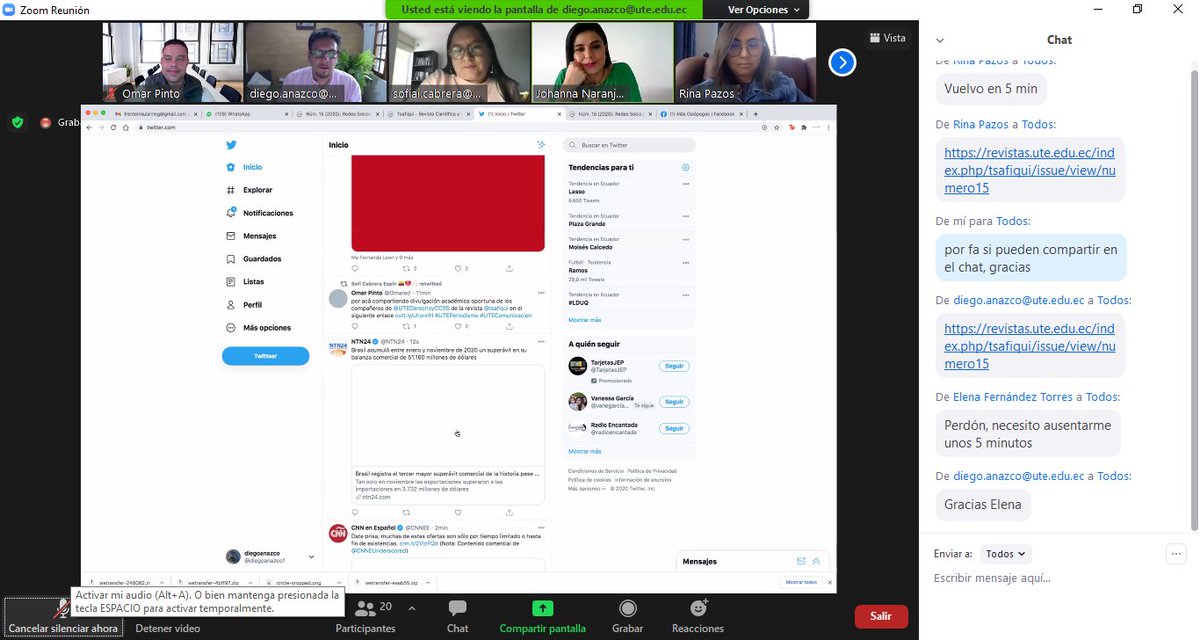This screenshot has width=1200, height=640.
Task: Open NTN24 tweet more options menu
Action: (541, 342)
